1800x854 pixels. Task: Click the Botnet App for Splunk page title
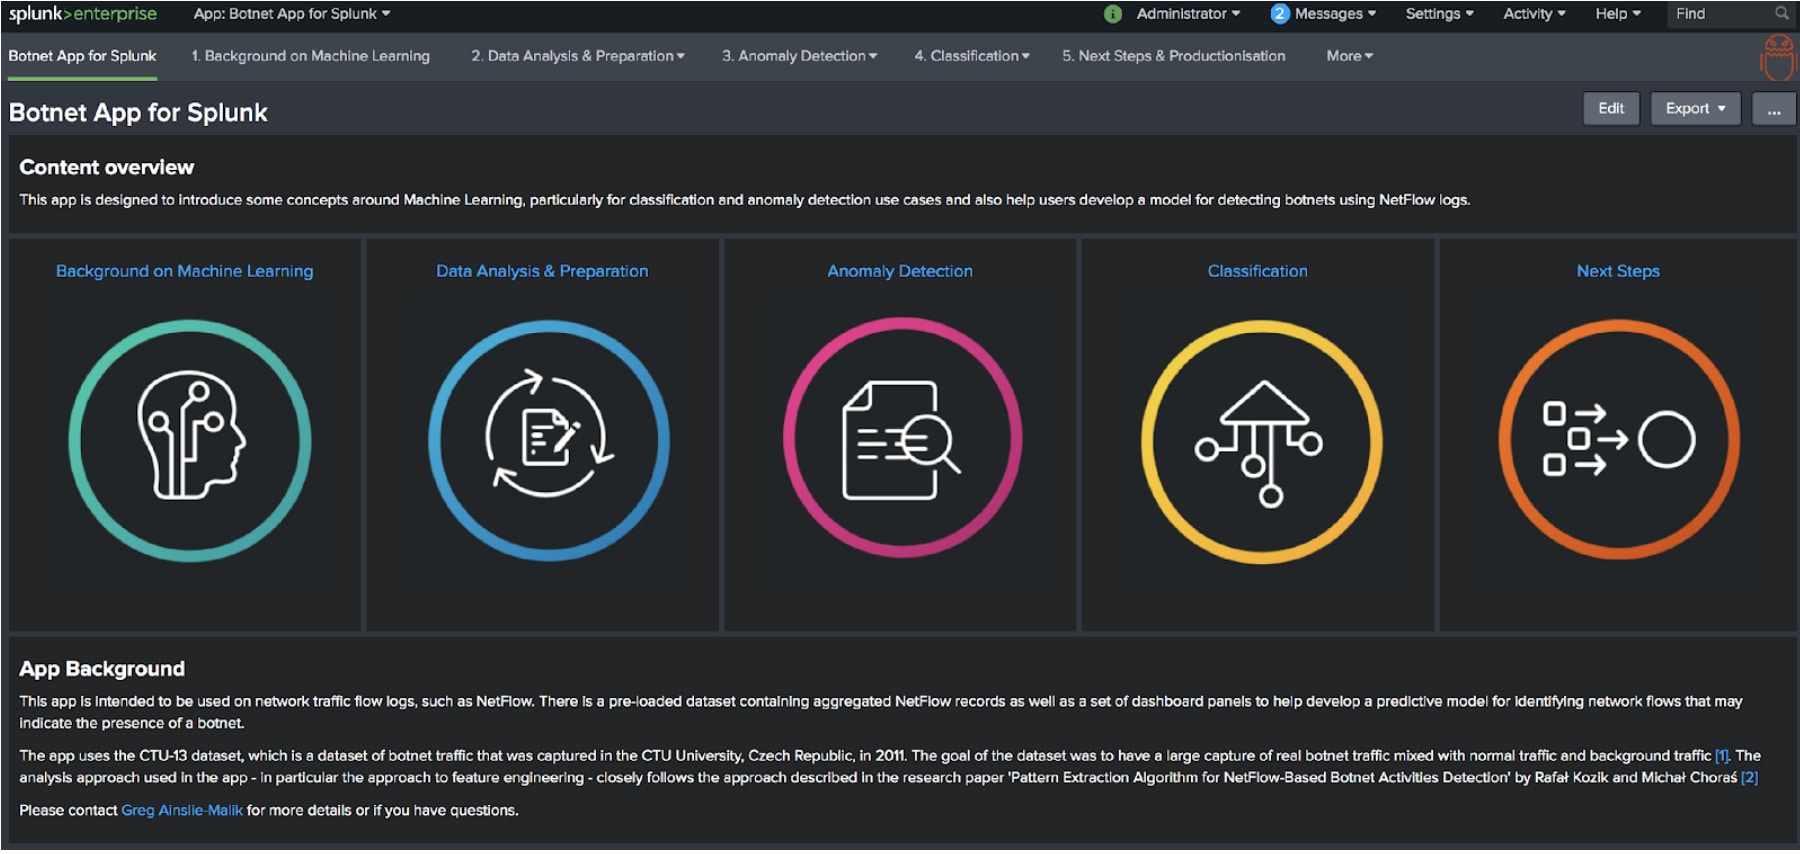pyautogui.click(x=138, y=113)
